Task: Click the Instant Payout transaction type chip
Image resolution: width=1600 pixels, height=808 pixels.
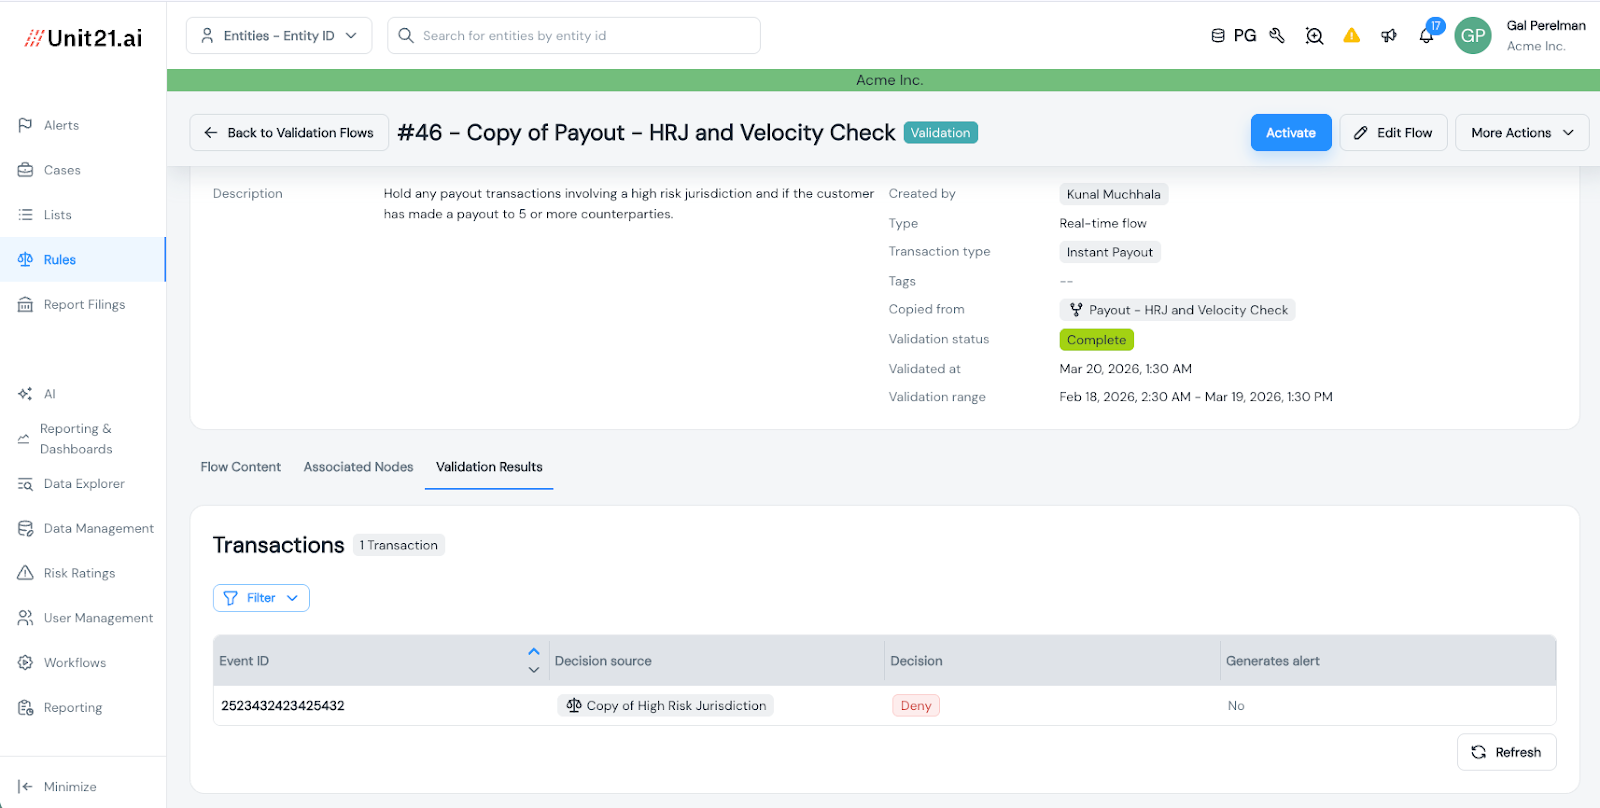Action: pos(1109,252)
